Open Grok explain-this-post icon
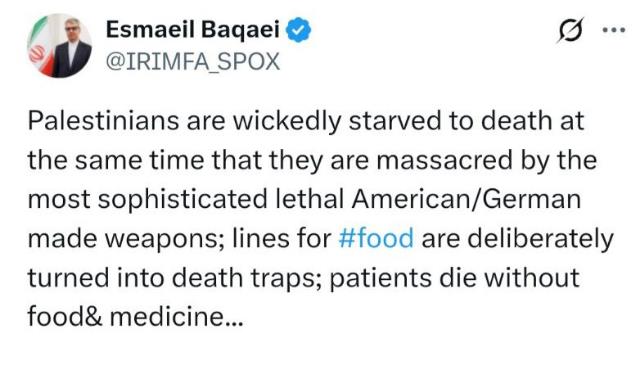The height and width of the screenshot is (366, 640). (x=570, y=30)
